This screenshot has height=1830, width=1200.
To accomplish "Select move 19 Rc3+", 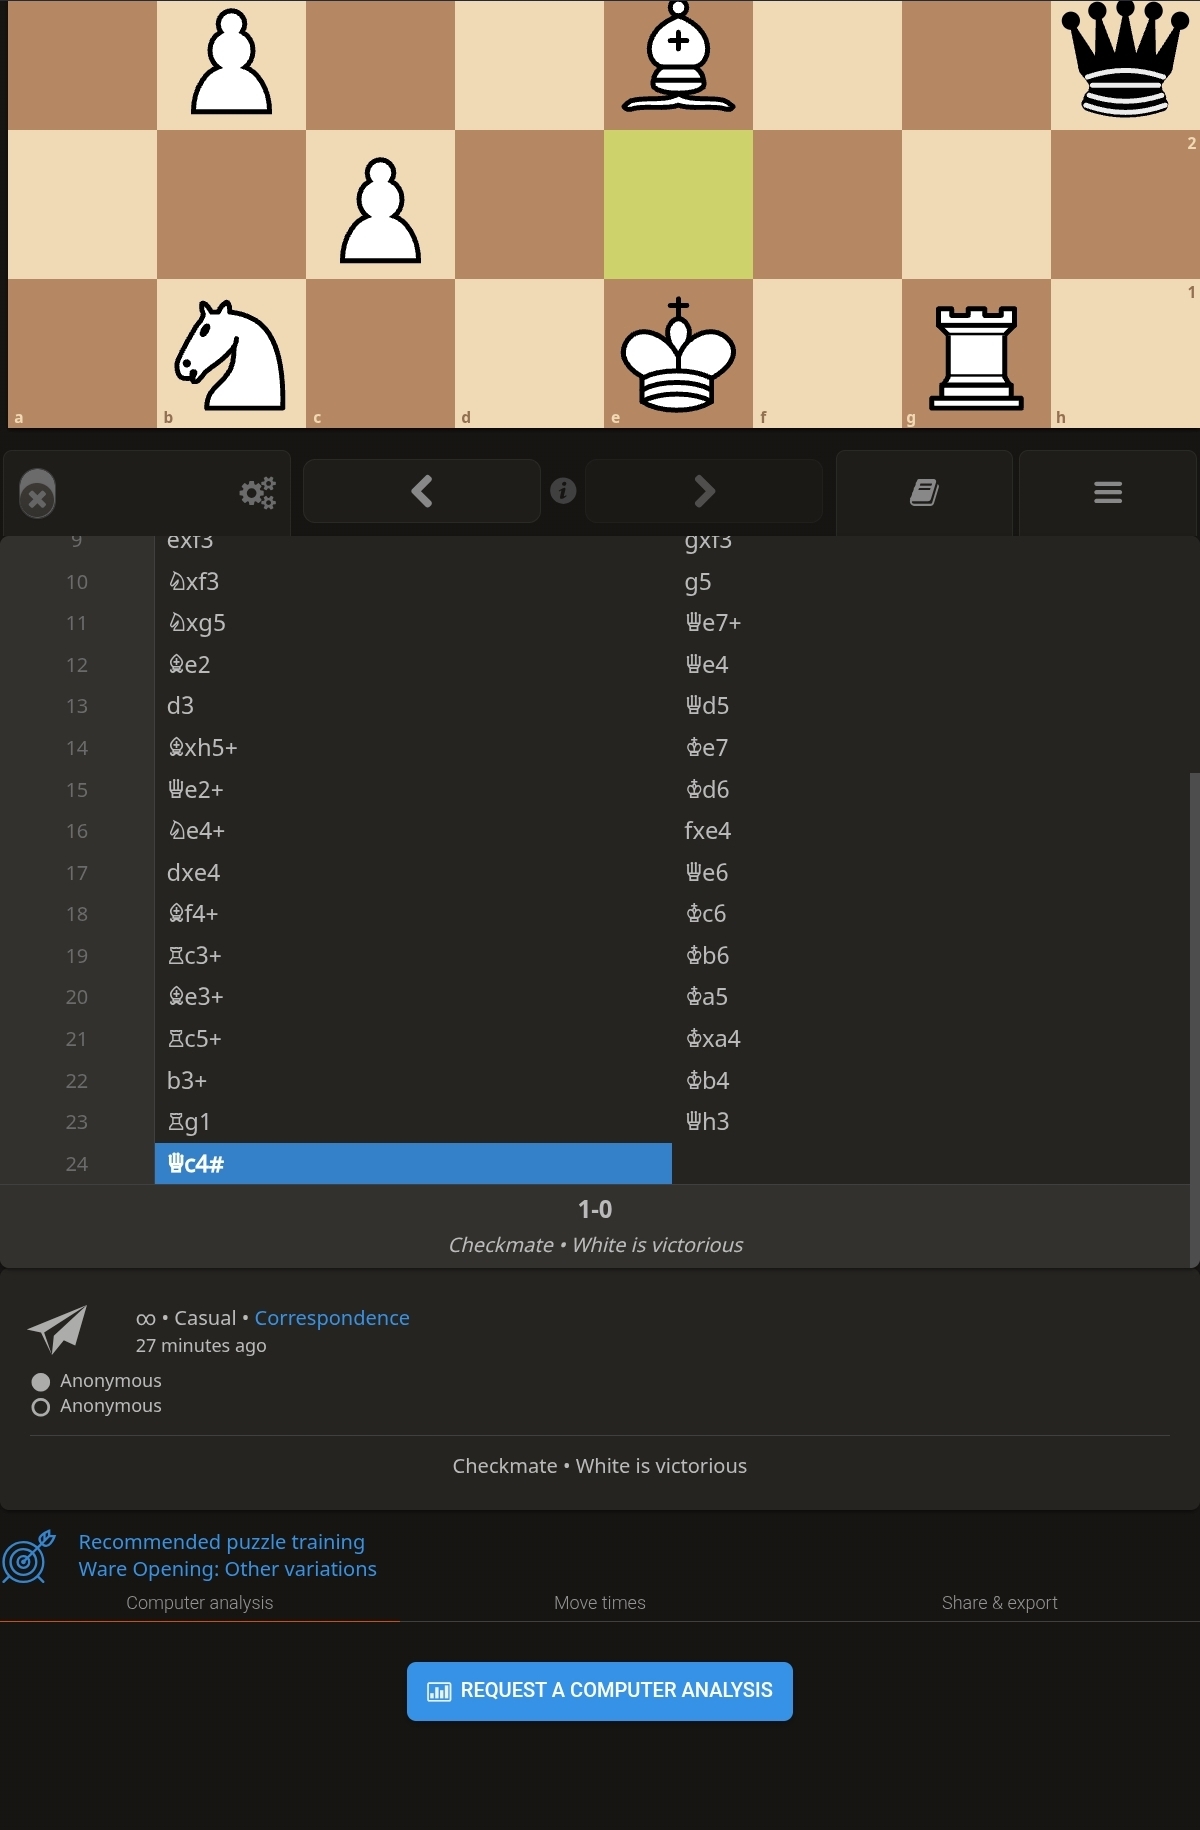I will pyautogui.click(x=413, y=955).
